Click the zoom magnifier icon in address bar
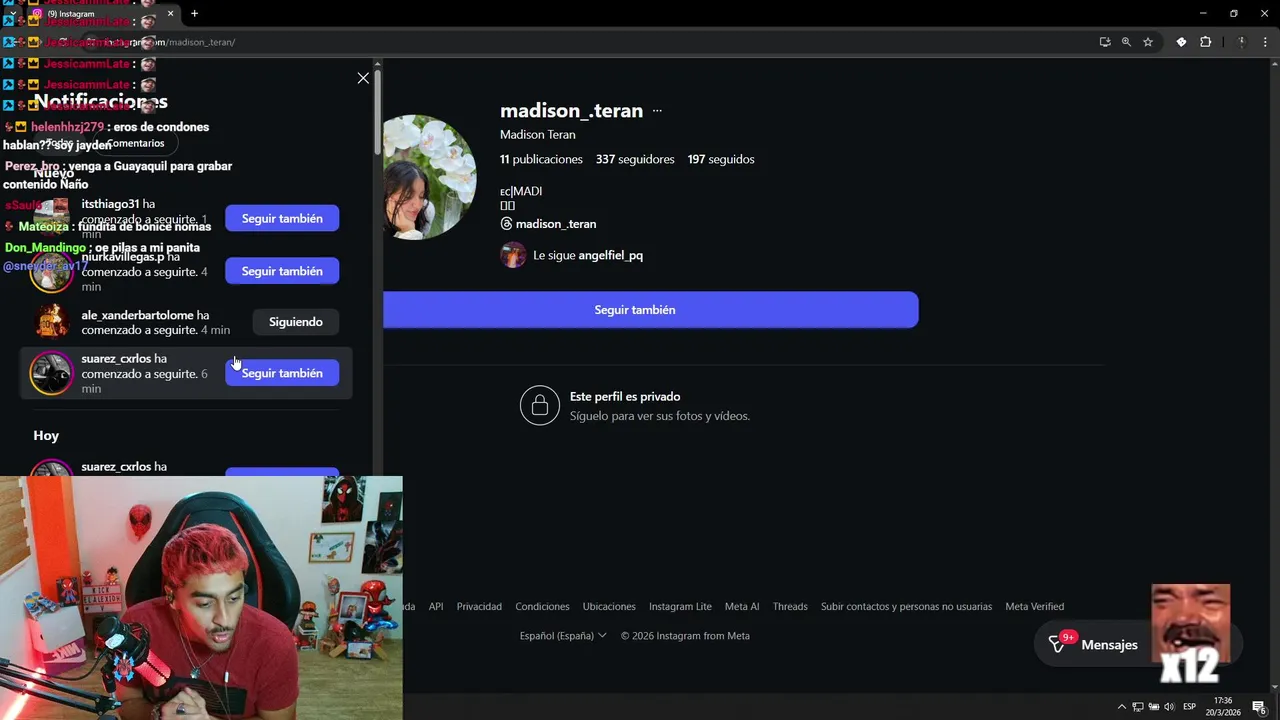Image resolution: width=1280 pixels, height=720 pixels. pos(1126,42)
